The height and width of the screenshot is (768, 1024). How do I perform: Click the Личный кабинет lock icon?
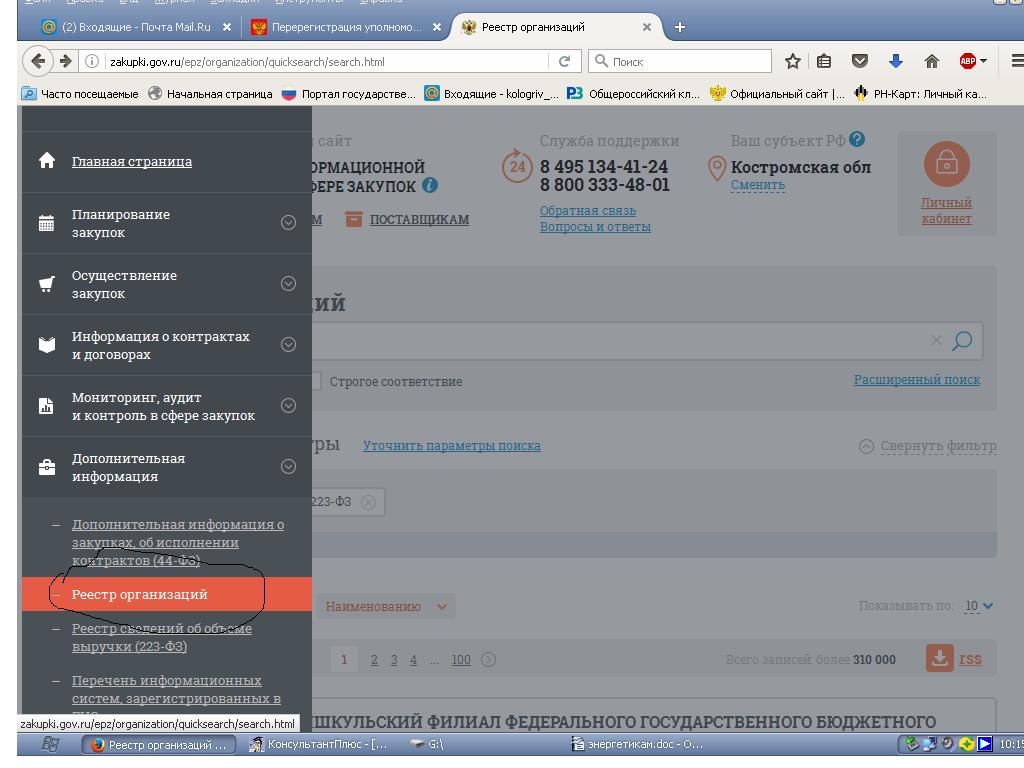(946, 164)
